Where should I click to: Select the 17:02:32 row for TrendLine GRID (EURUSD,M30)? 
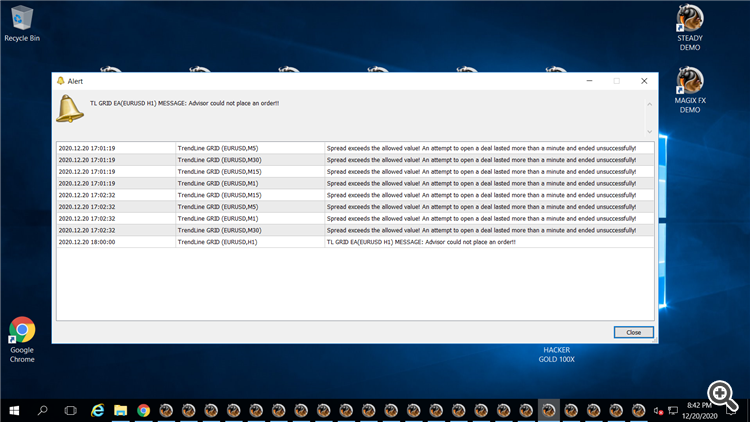pyautogui.click(x=355, y=230)
